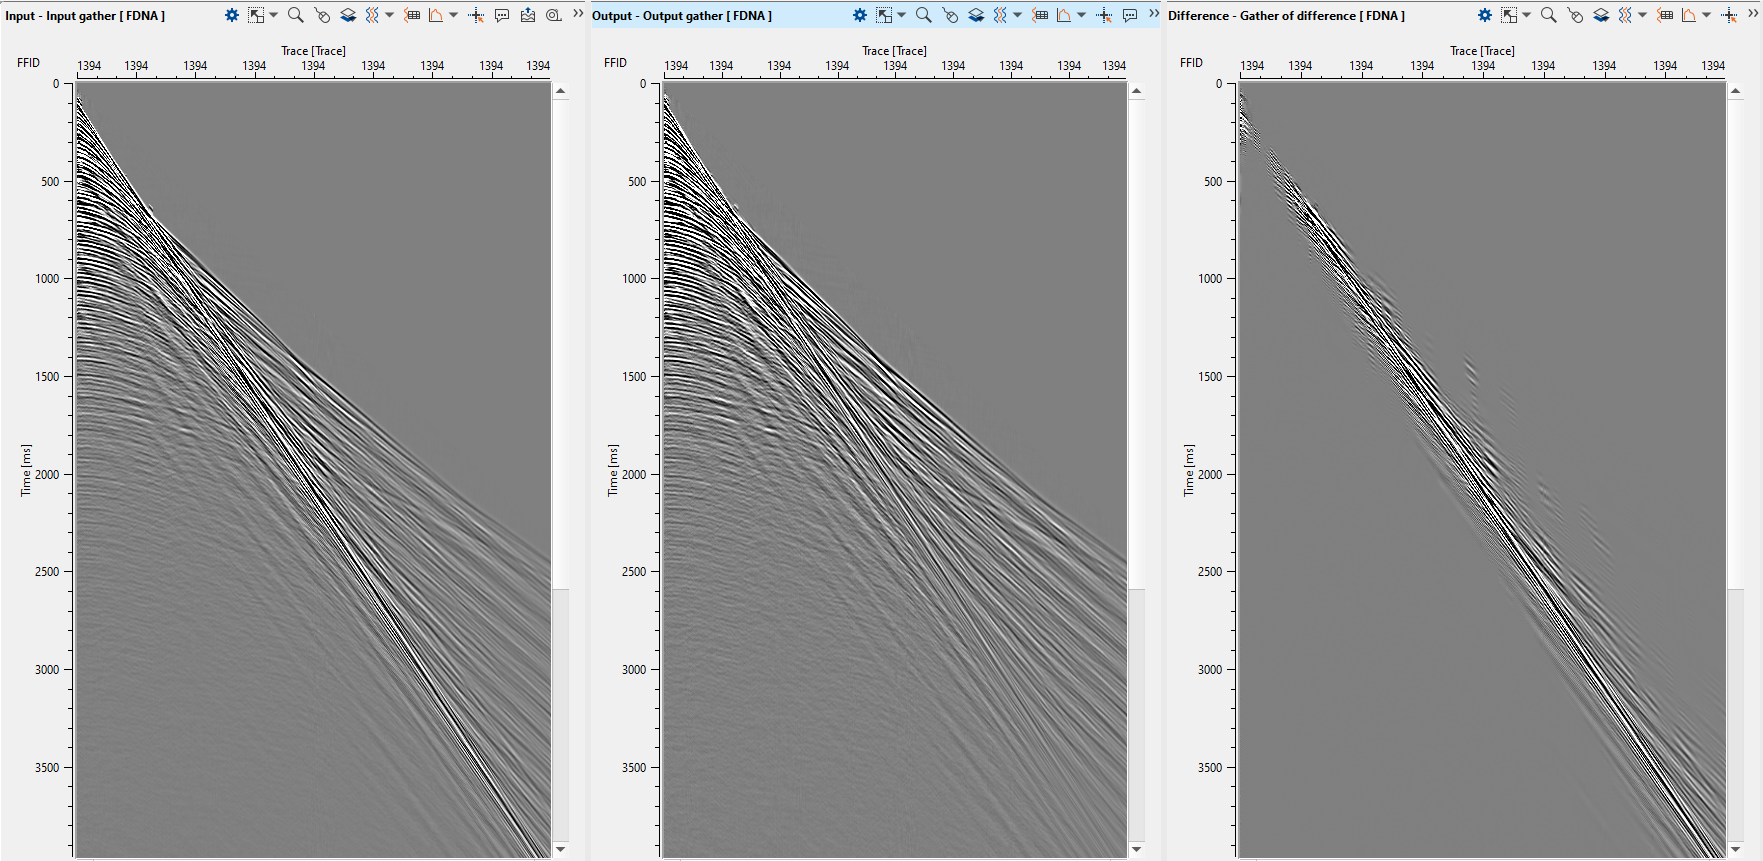Click the trace table icon in Difference toolbar

[x=1665, y=15]
